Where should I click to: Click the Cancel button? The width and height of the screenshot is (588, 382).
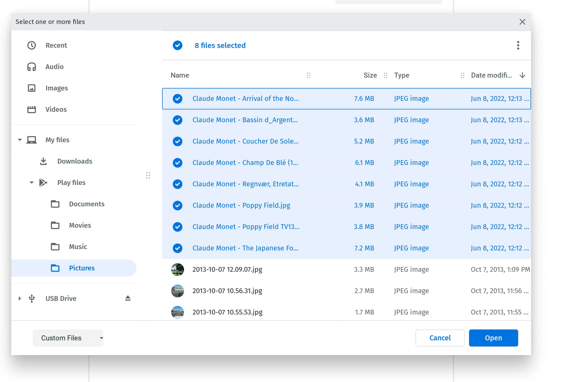440,338
